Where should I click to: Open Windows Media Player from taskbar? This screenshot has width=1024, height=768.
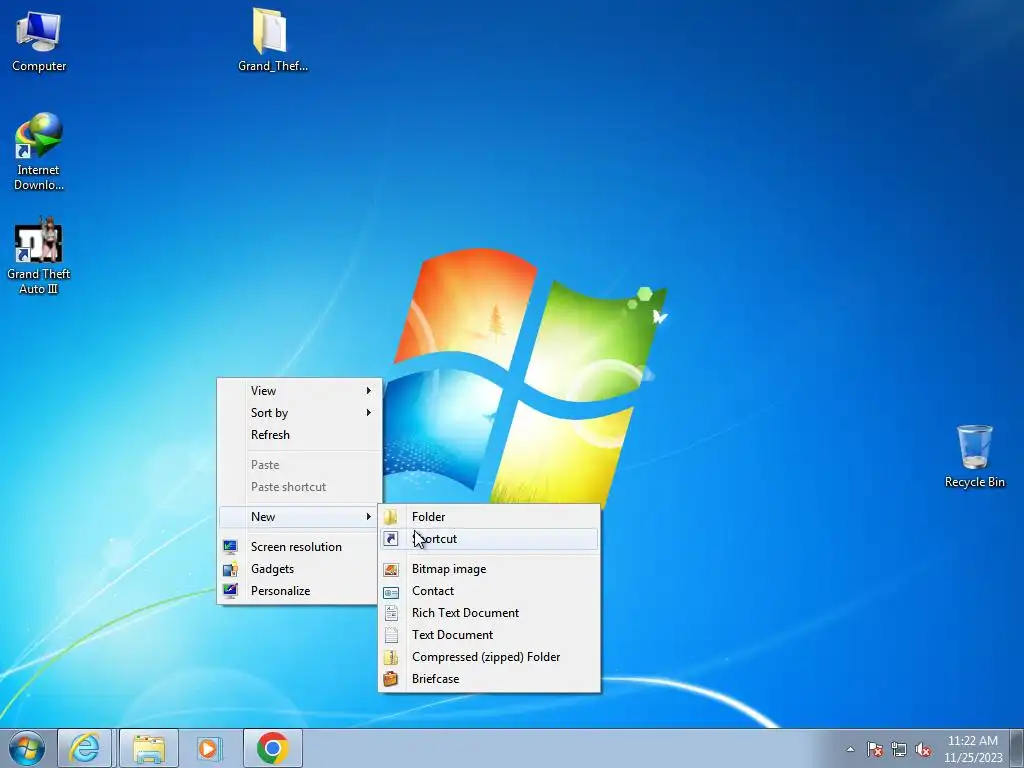(209, 748)
